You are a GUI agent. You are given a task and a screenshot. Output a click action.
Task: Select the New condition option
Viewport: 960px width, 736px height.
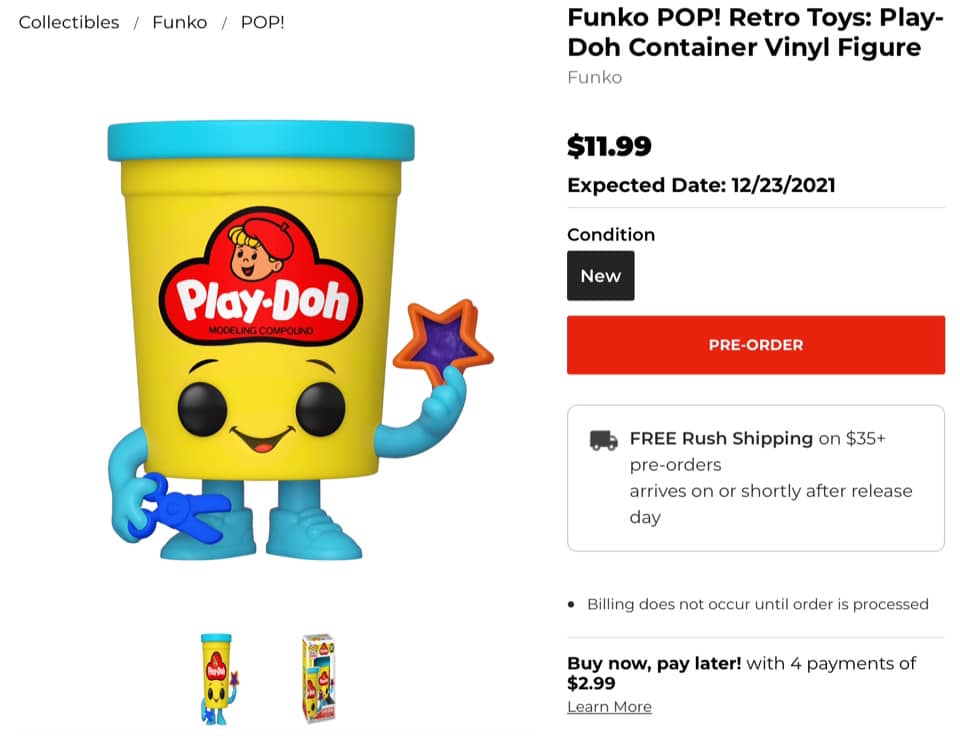click(x=600, y=276)
